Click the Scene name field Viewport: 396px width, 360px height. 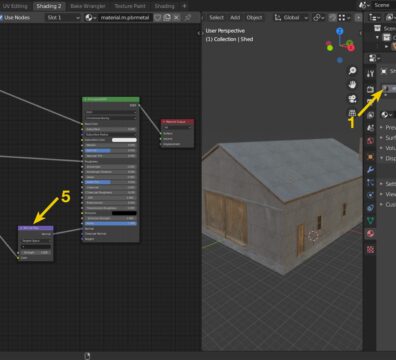point(384,5)
